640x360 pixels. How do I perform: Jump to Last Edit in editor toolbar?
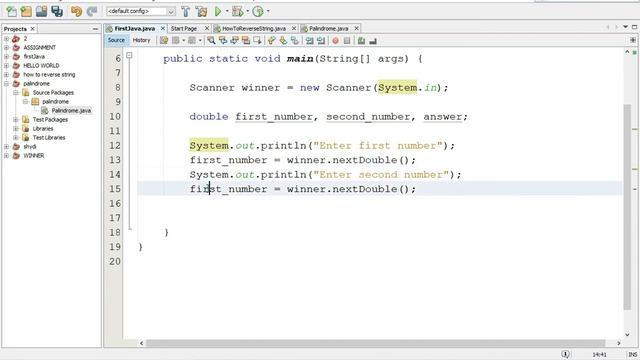pos(164,40)
